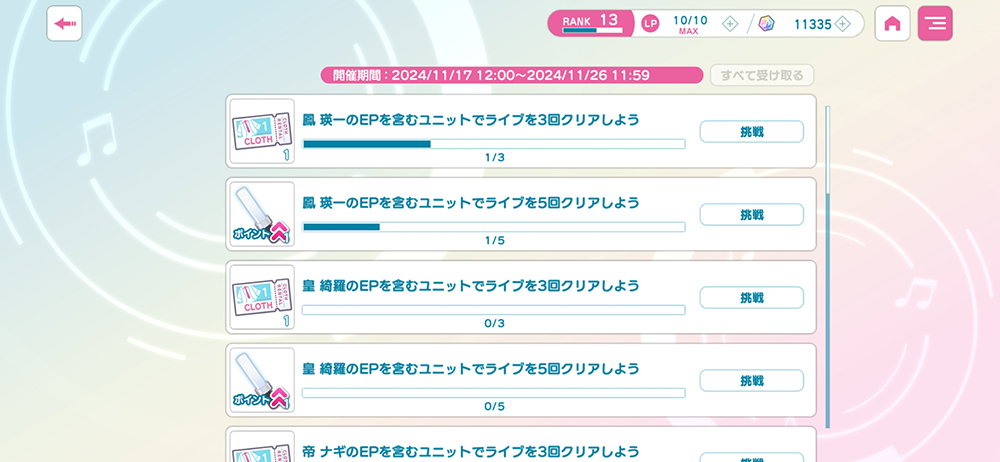Tap CLOTH ticket reward of 鳳 瑛一 3回 mission
The image size is (1000, 462).
[262, 131]
